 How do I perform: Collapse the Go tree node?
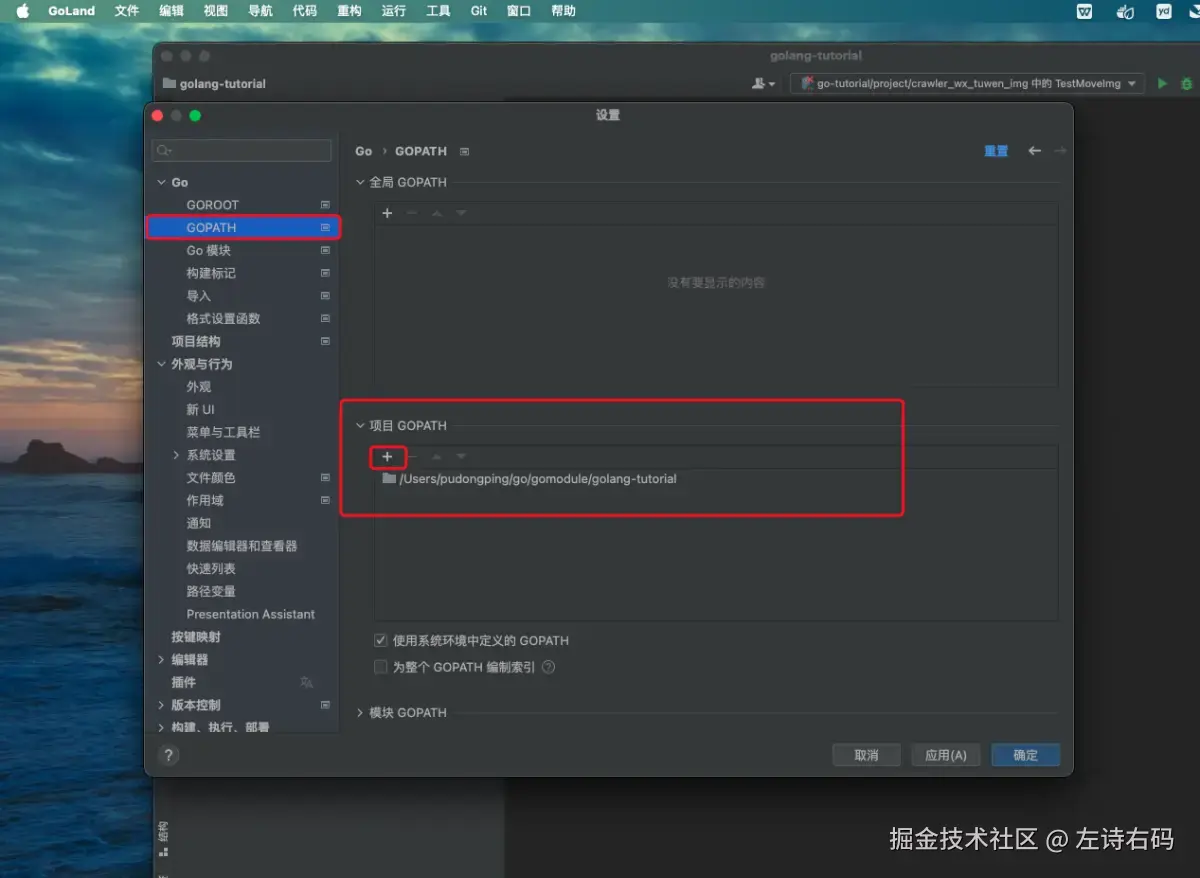pos(162,183)
